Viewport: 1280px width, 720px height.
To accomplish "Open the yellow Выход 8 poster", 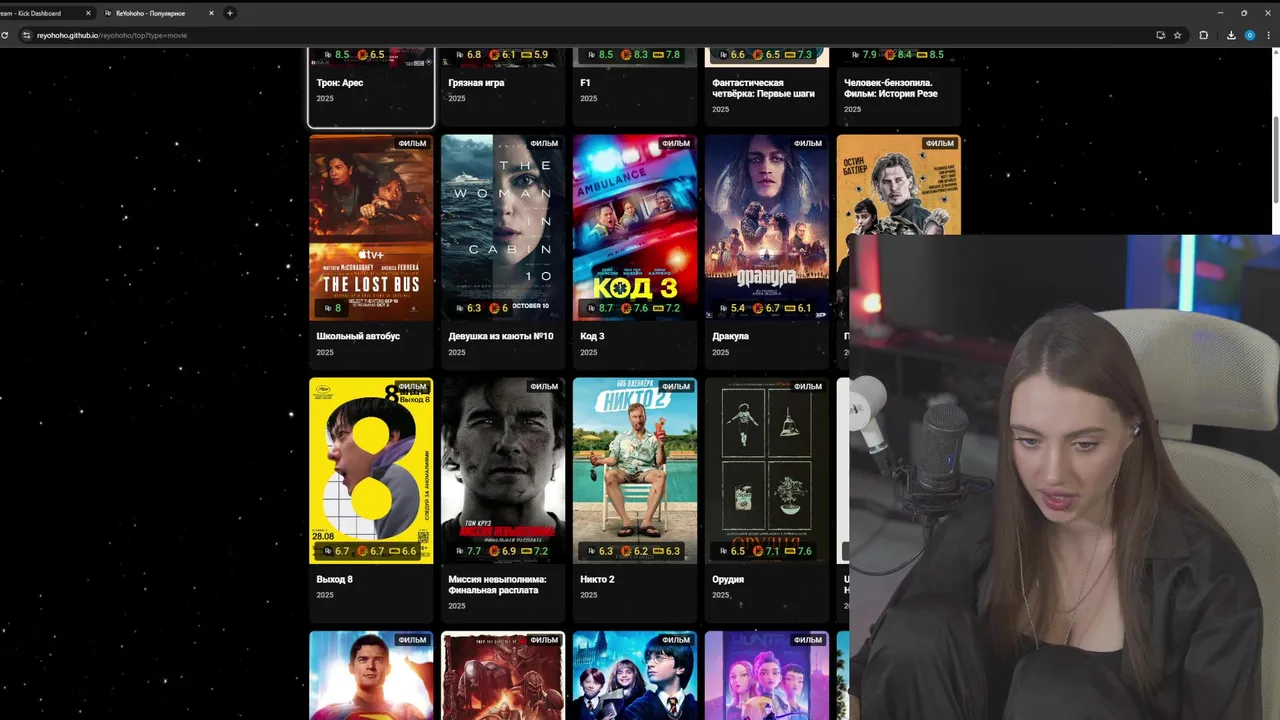I will (371, 471).
